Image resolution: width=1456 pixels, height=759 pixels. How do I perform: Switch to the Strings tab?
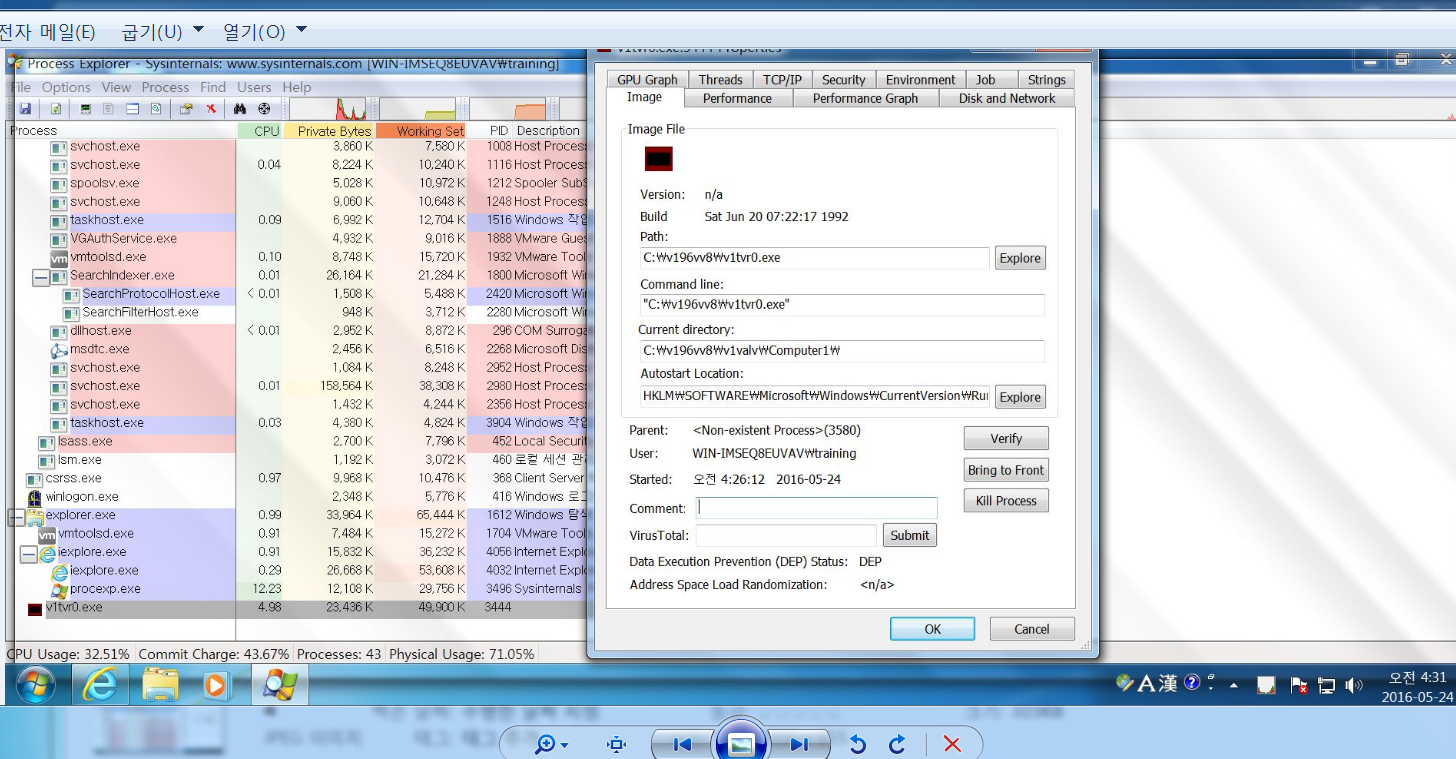click(x=1046, y=80)
